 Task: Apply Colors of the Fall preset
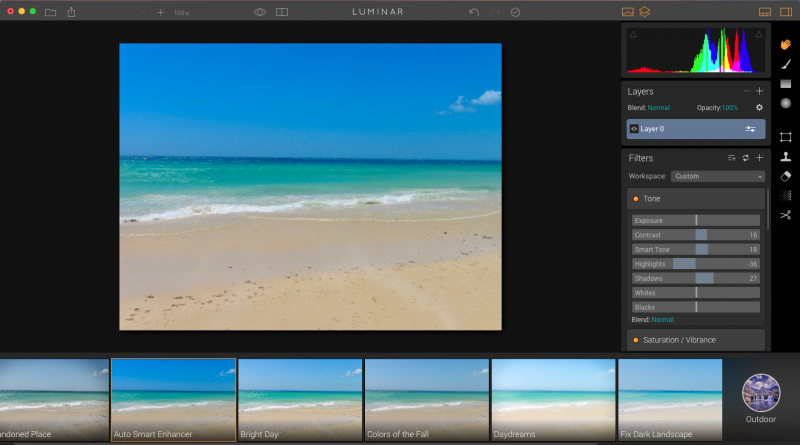427,400
